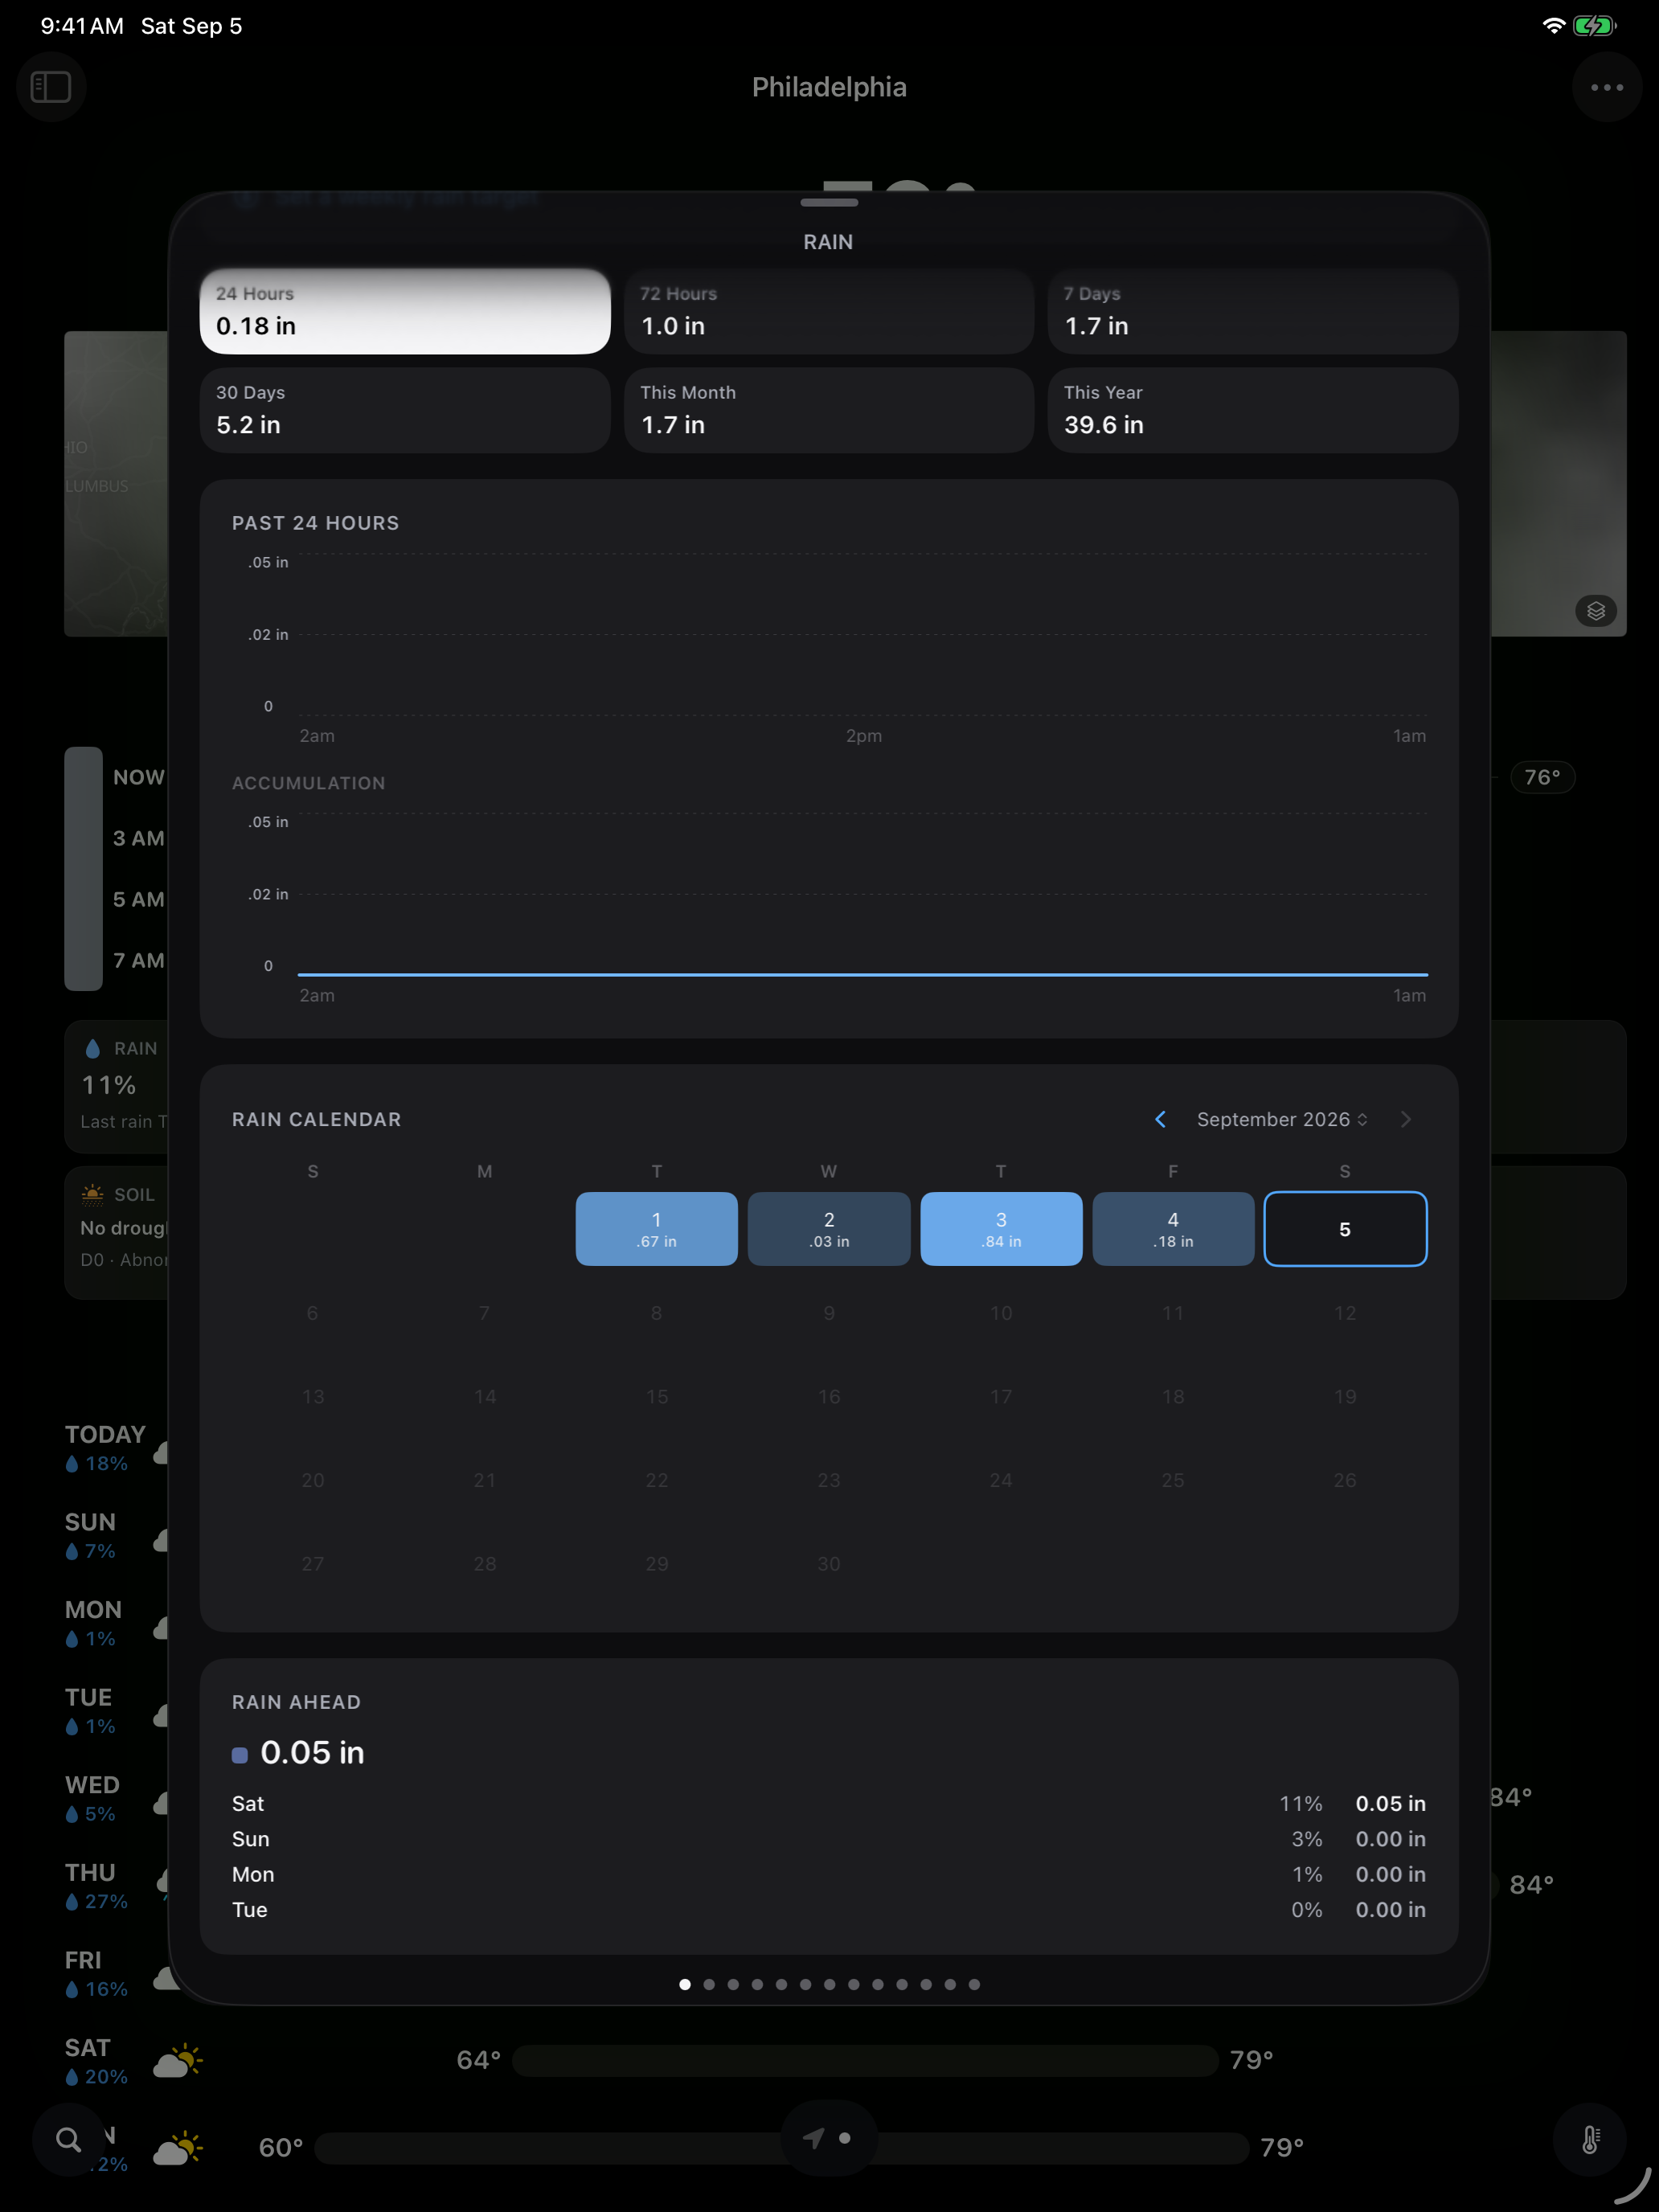Screen dimensions: 1659x2212
Task: Tap the 7 AM hourly label
Action: point(139,960)
